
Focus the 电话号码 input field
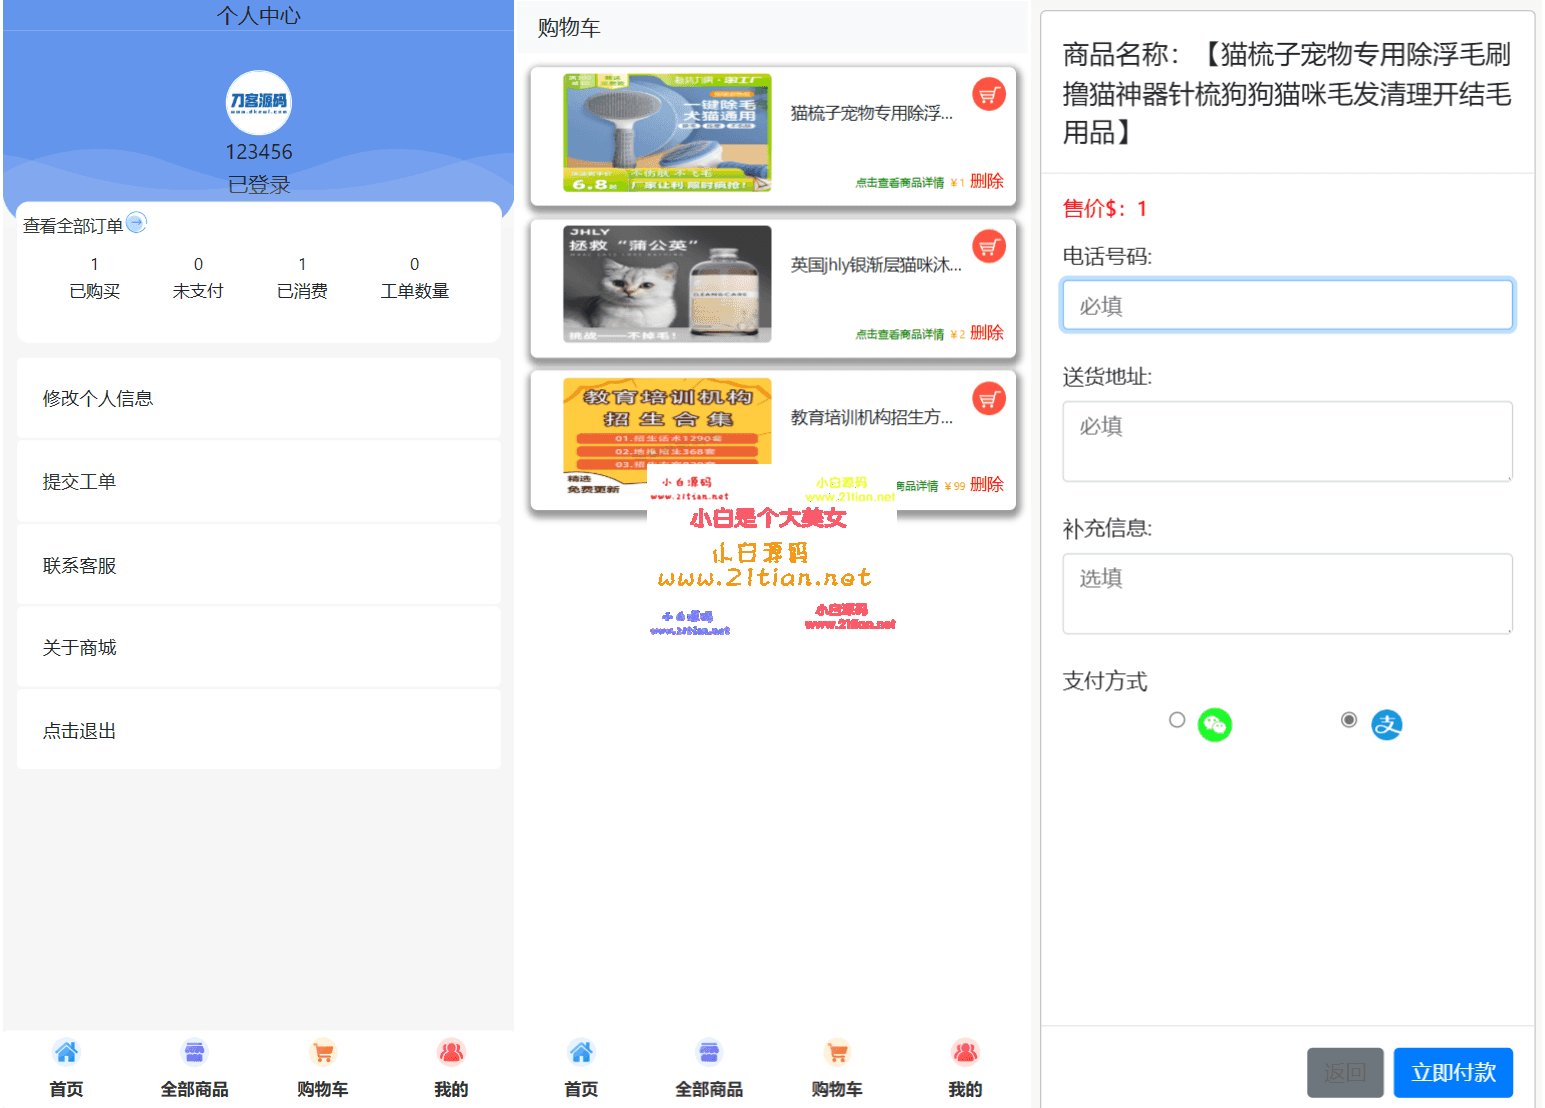(x=1287, y=305)
